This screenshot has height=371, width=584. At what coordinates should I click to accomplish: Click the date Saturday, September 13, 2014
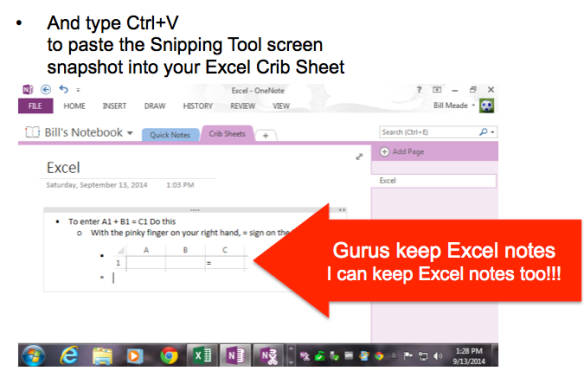97,185
